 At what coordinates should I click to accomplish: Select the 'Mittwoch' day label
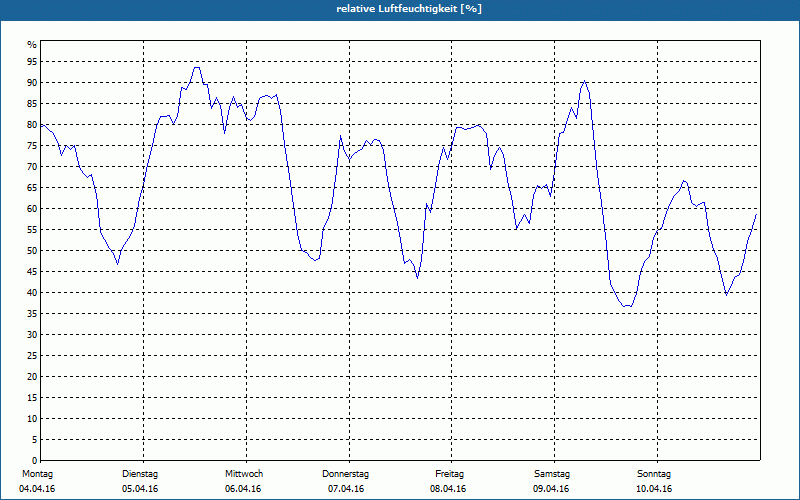pyautogui.click(x=244, y=474)
